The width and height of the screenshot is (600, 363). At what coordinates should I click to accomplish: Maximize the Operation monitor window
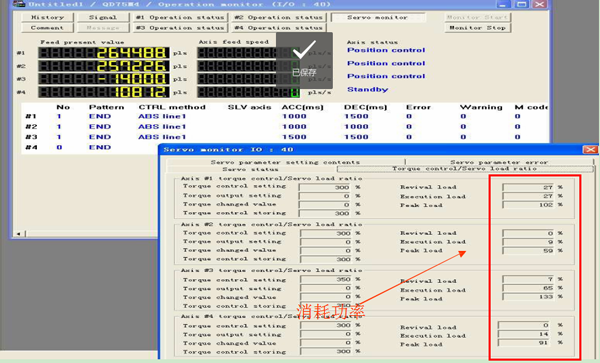[x=521, y=4]
